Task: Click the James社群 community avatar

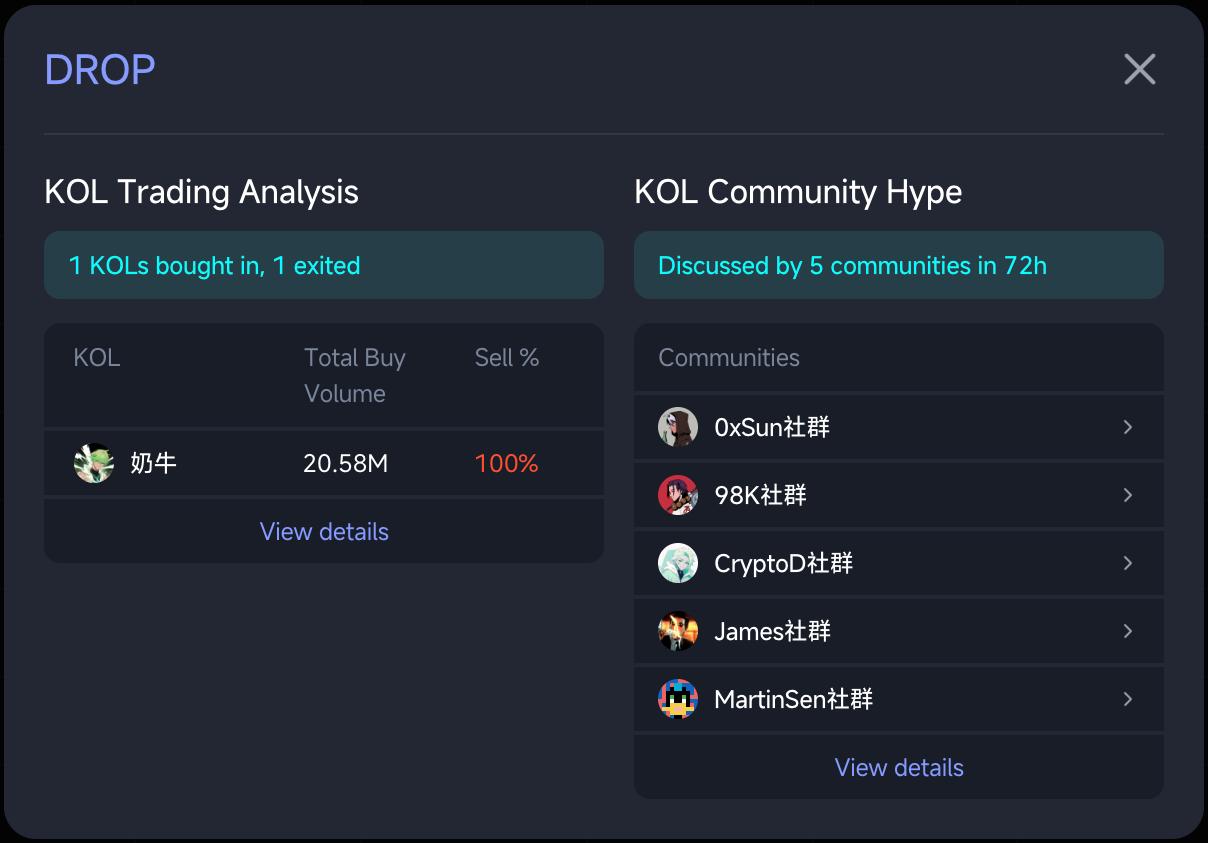Action: click(x=678, y=631)
